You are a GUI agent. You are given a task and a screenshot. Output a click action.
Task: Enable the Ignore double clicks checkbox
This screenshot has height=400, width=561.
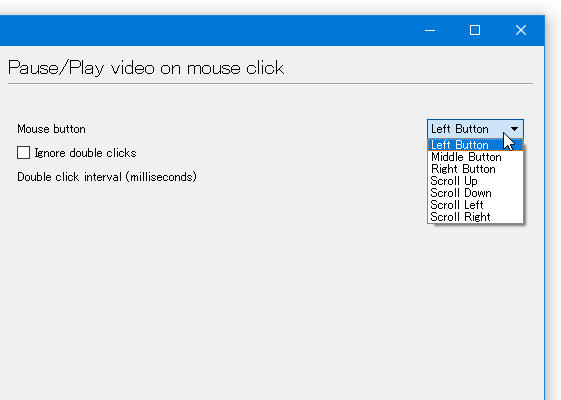(24, 153)
